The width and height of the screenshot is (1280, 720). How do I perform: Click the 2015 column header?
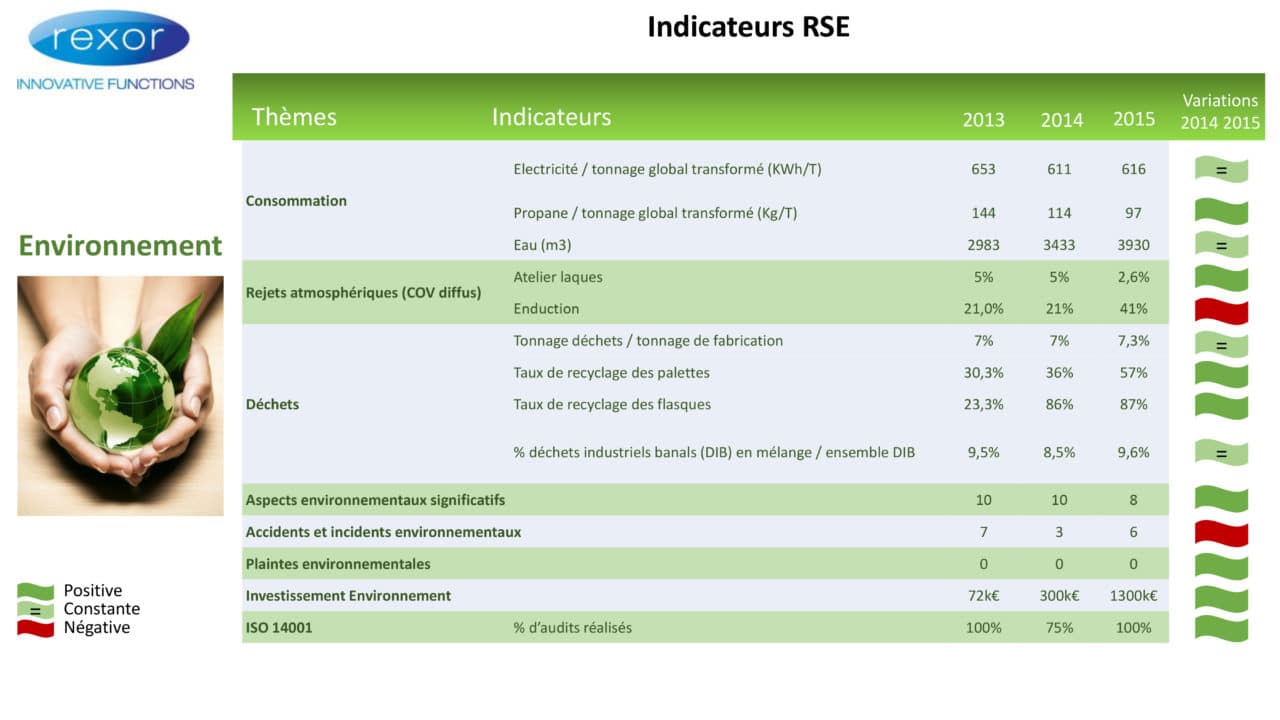pos(1134,119)
